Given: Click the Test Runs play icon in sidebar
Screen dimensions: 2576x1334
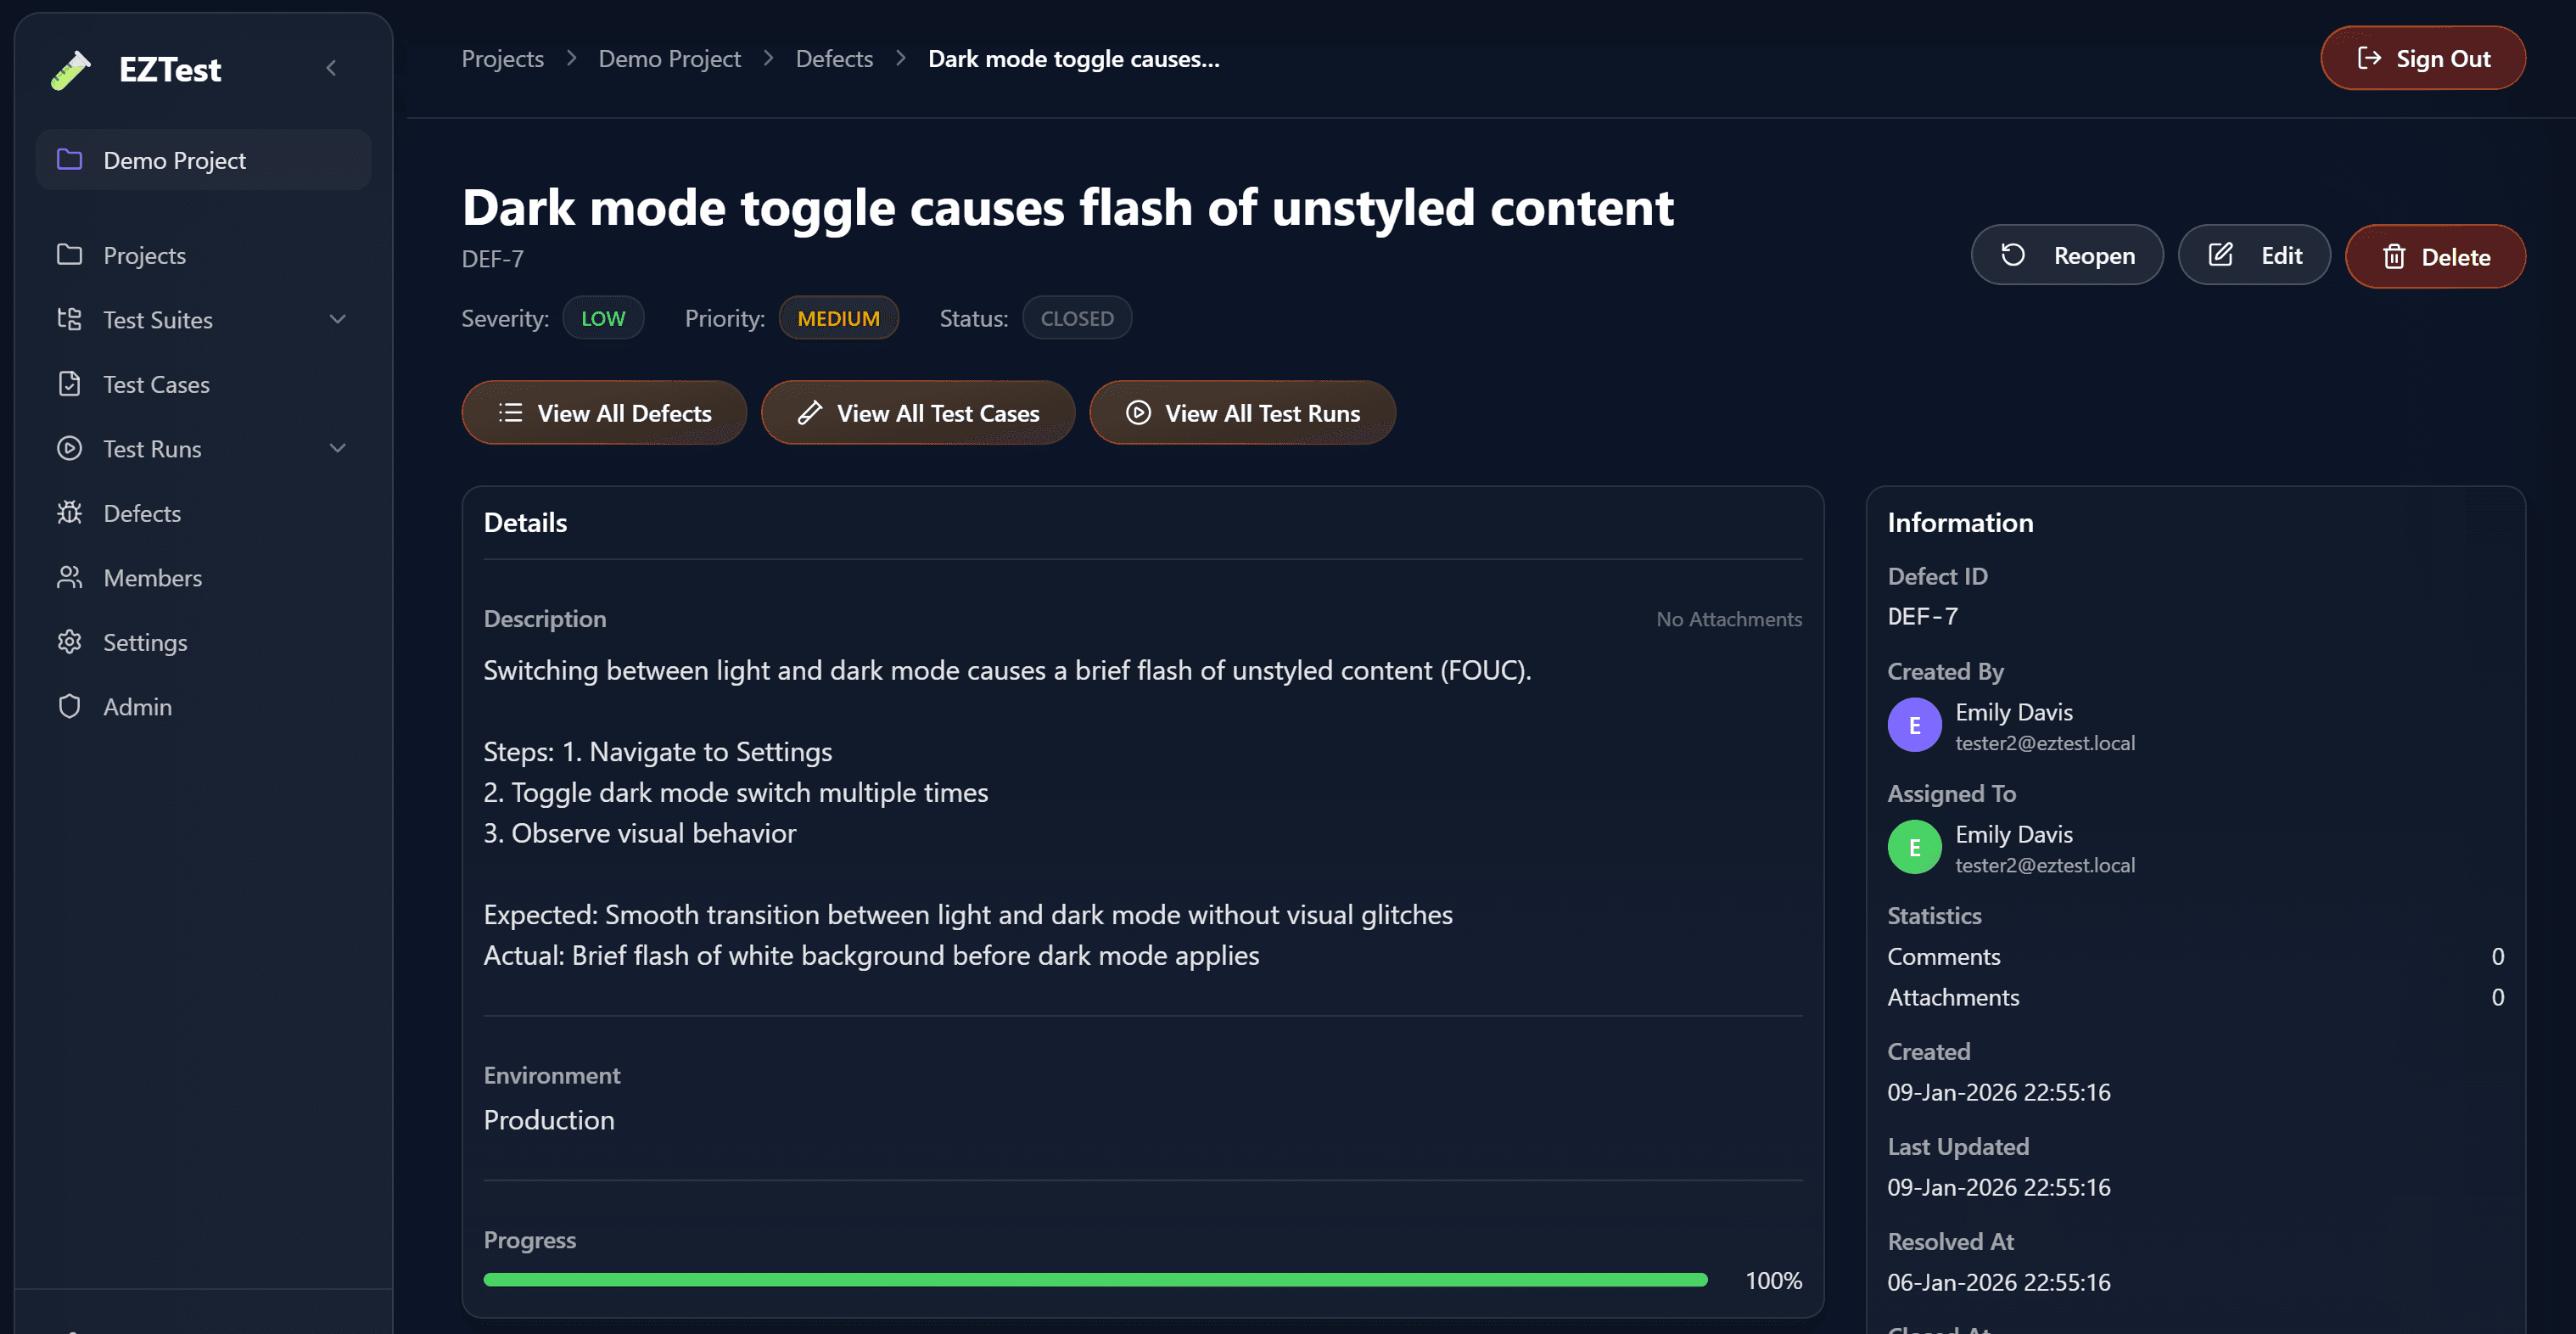Looking at the screenshot, I should [x=69, y=448].
